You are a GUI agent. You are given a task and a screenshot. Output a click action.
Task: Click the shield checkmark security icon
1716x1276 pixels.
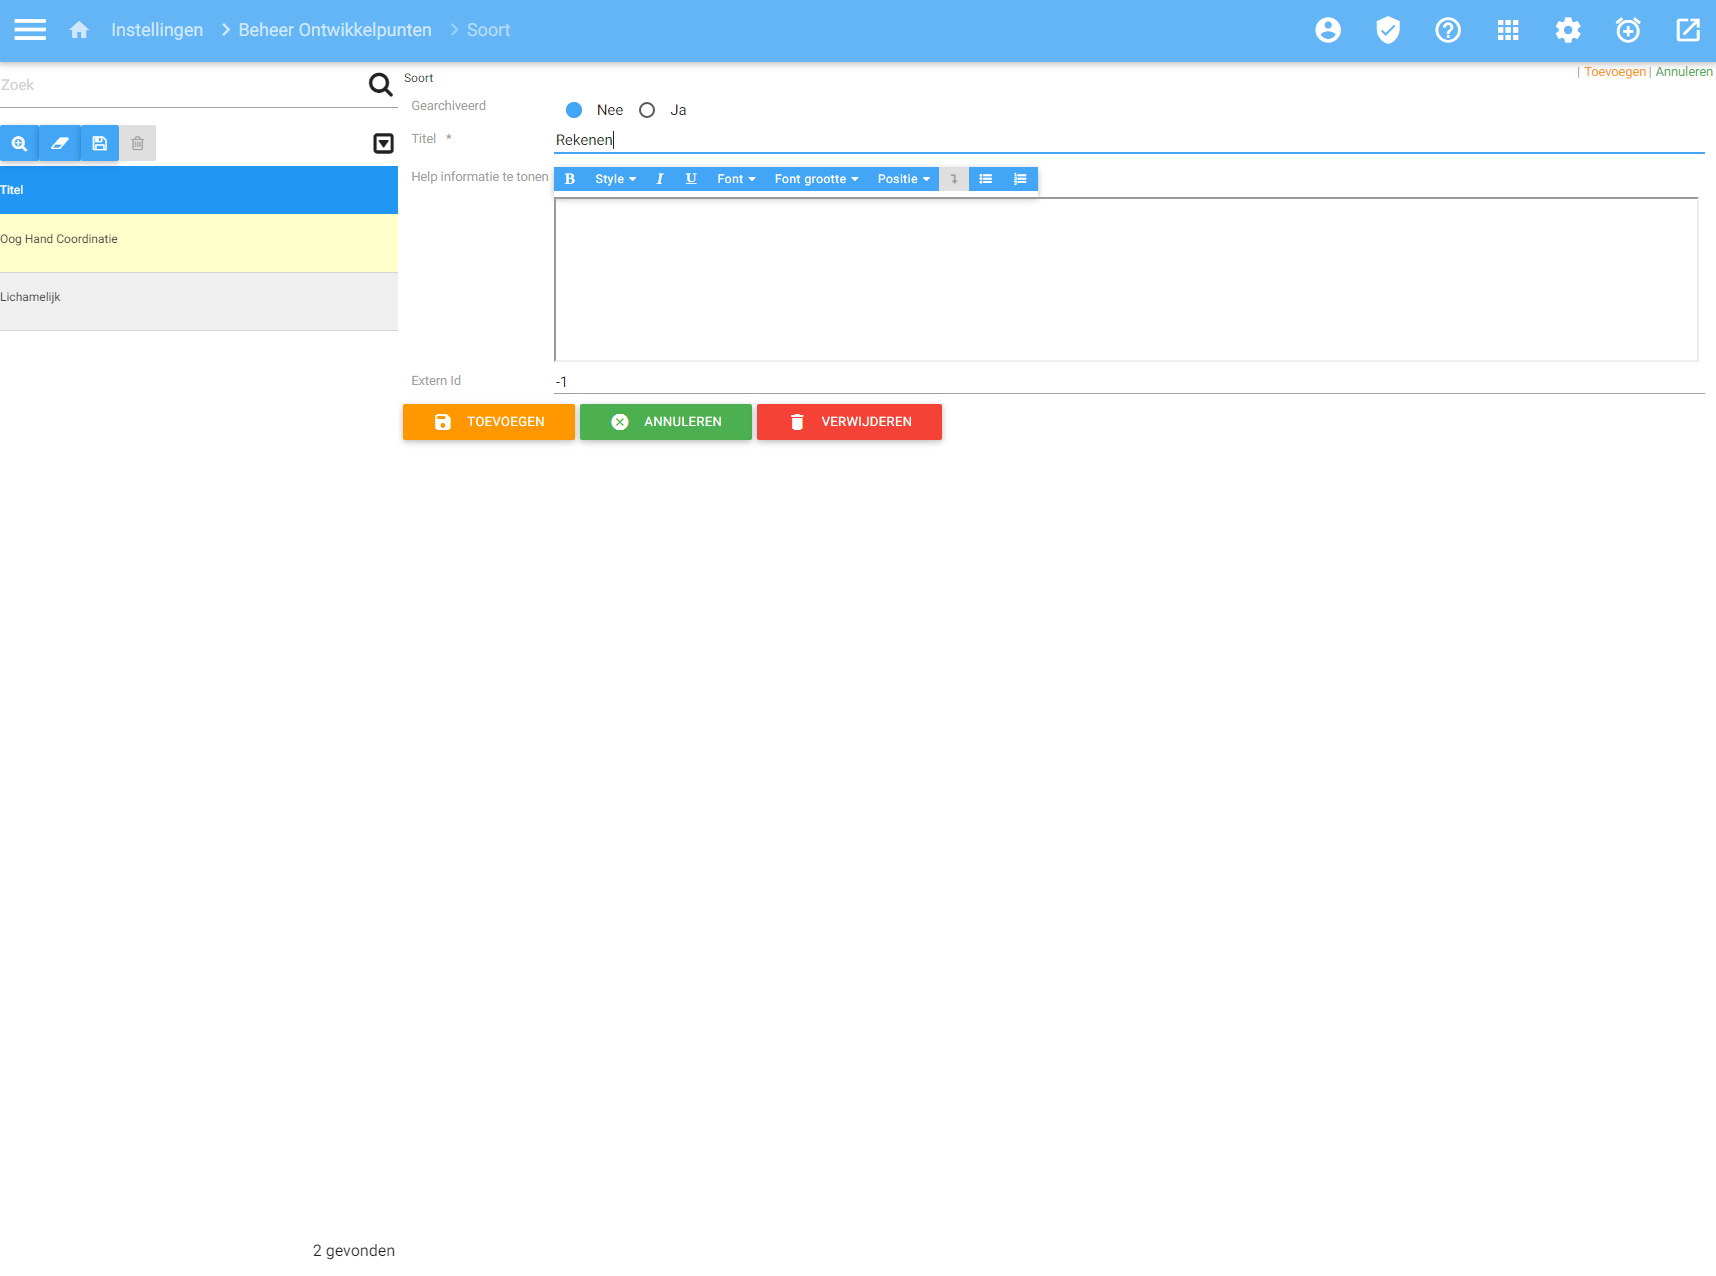[1387, 30]
